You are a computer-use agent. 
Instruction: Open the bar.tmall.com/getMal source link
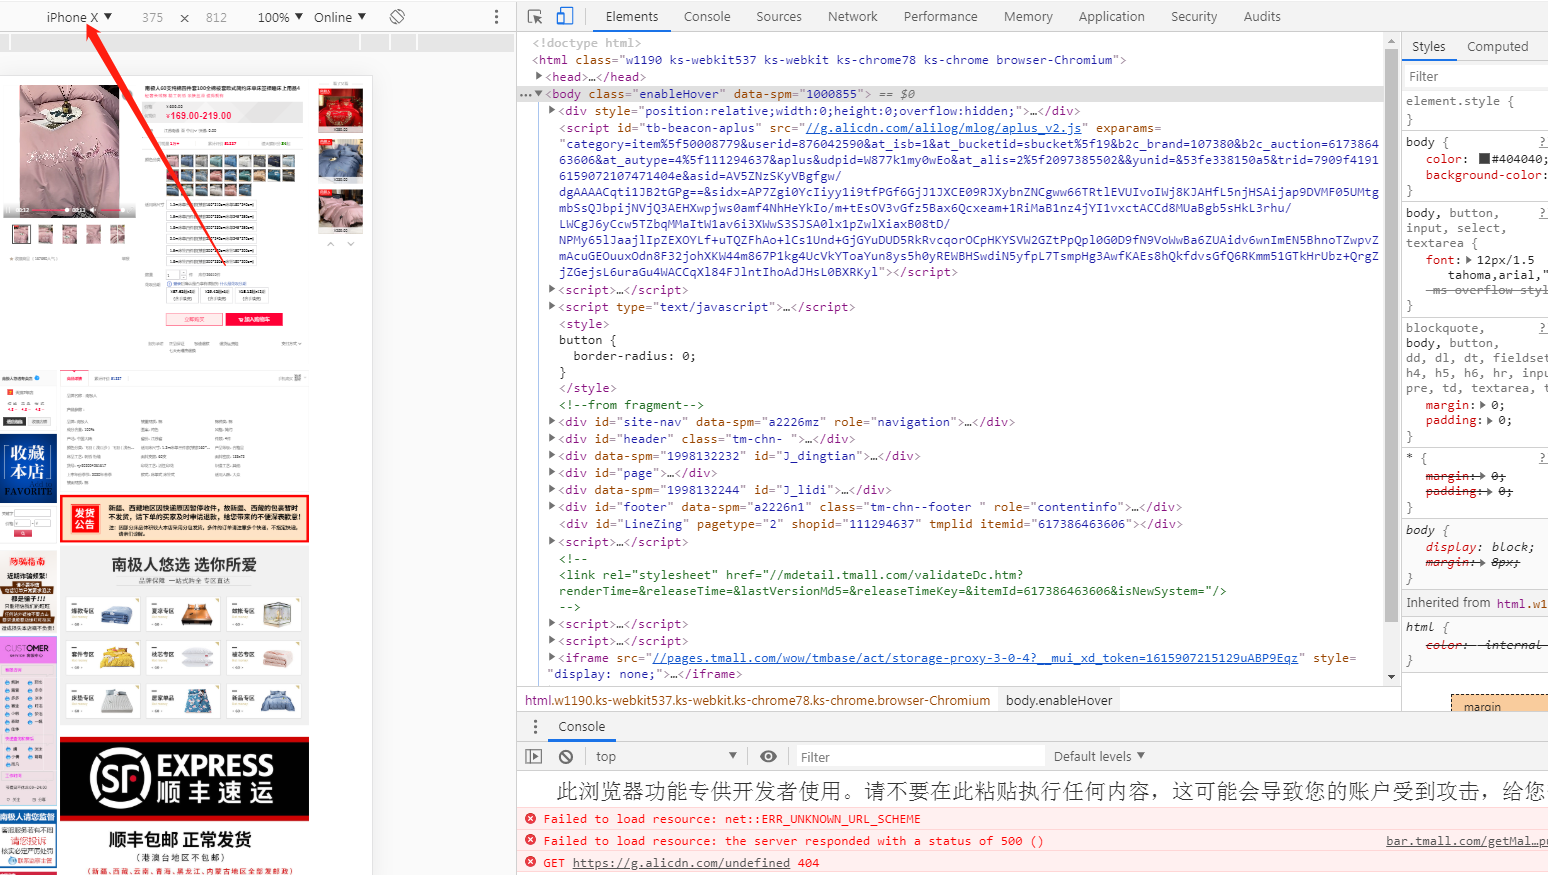point(1466,841)
